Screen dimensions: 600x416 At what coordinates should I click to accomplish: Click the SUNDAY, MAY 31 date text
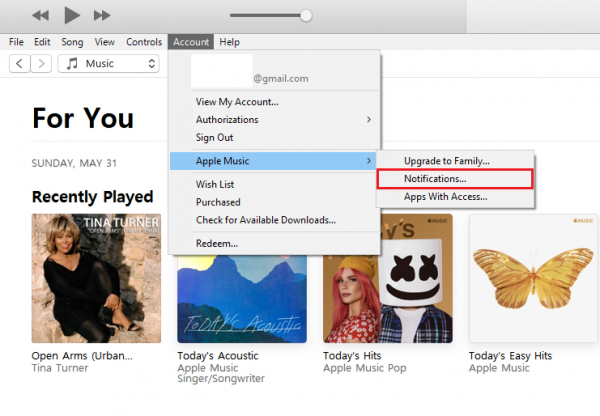click(74, 163)
